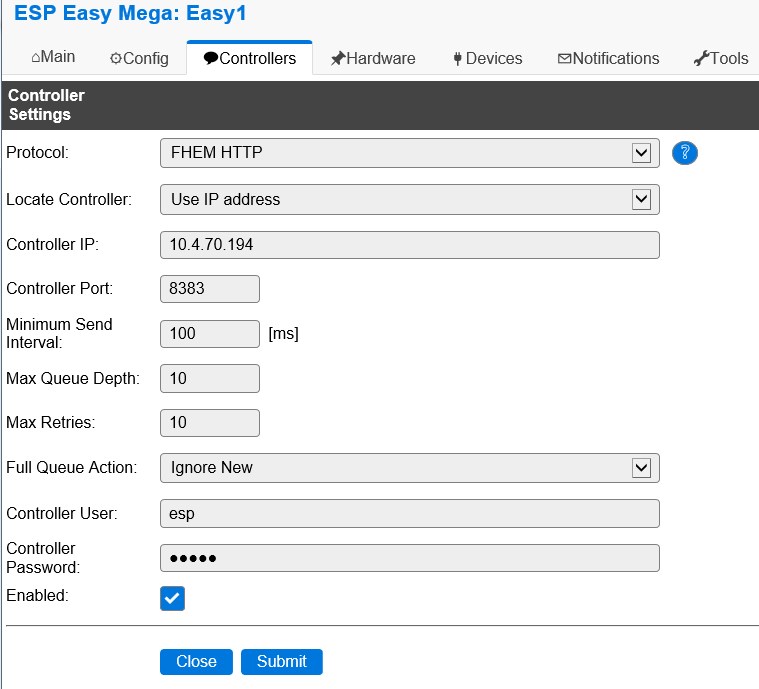759x689 pixels.
Task: Open the Main tab
Action: click(x=53, y=57)
